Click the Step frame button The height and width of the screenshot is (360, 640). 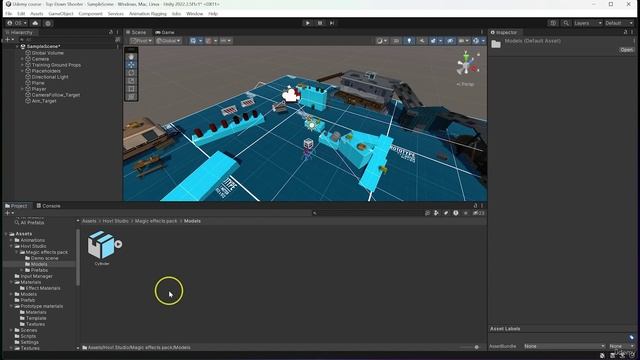[332, 23]
